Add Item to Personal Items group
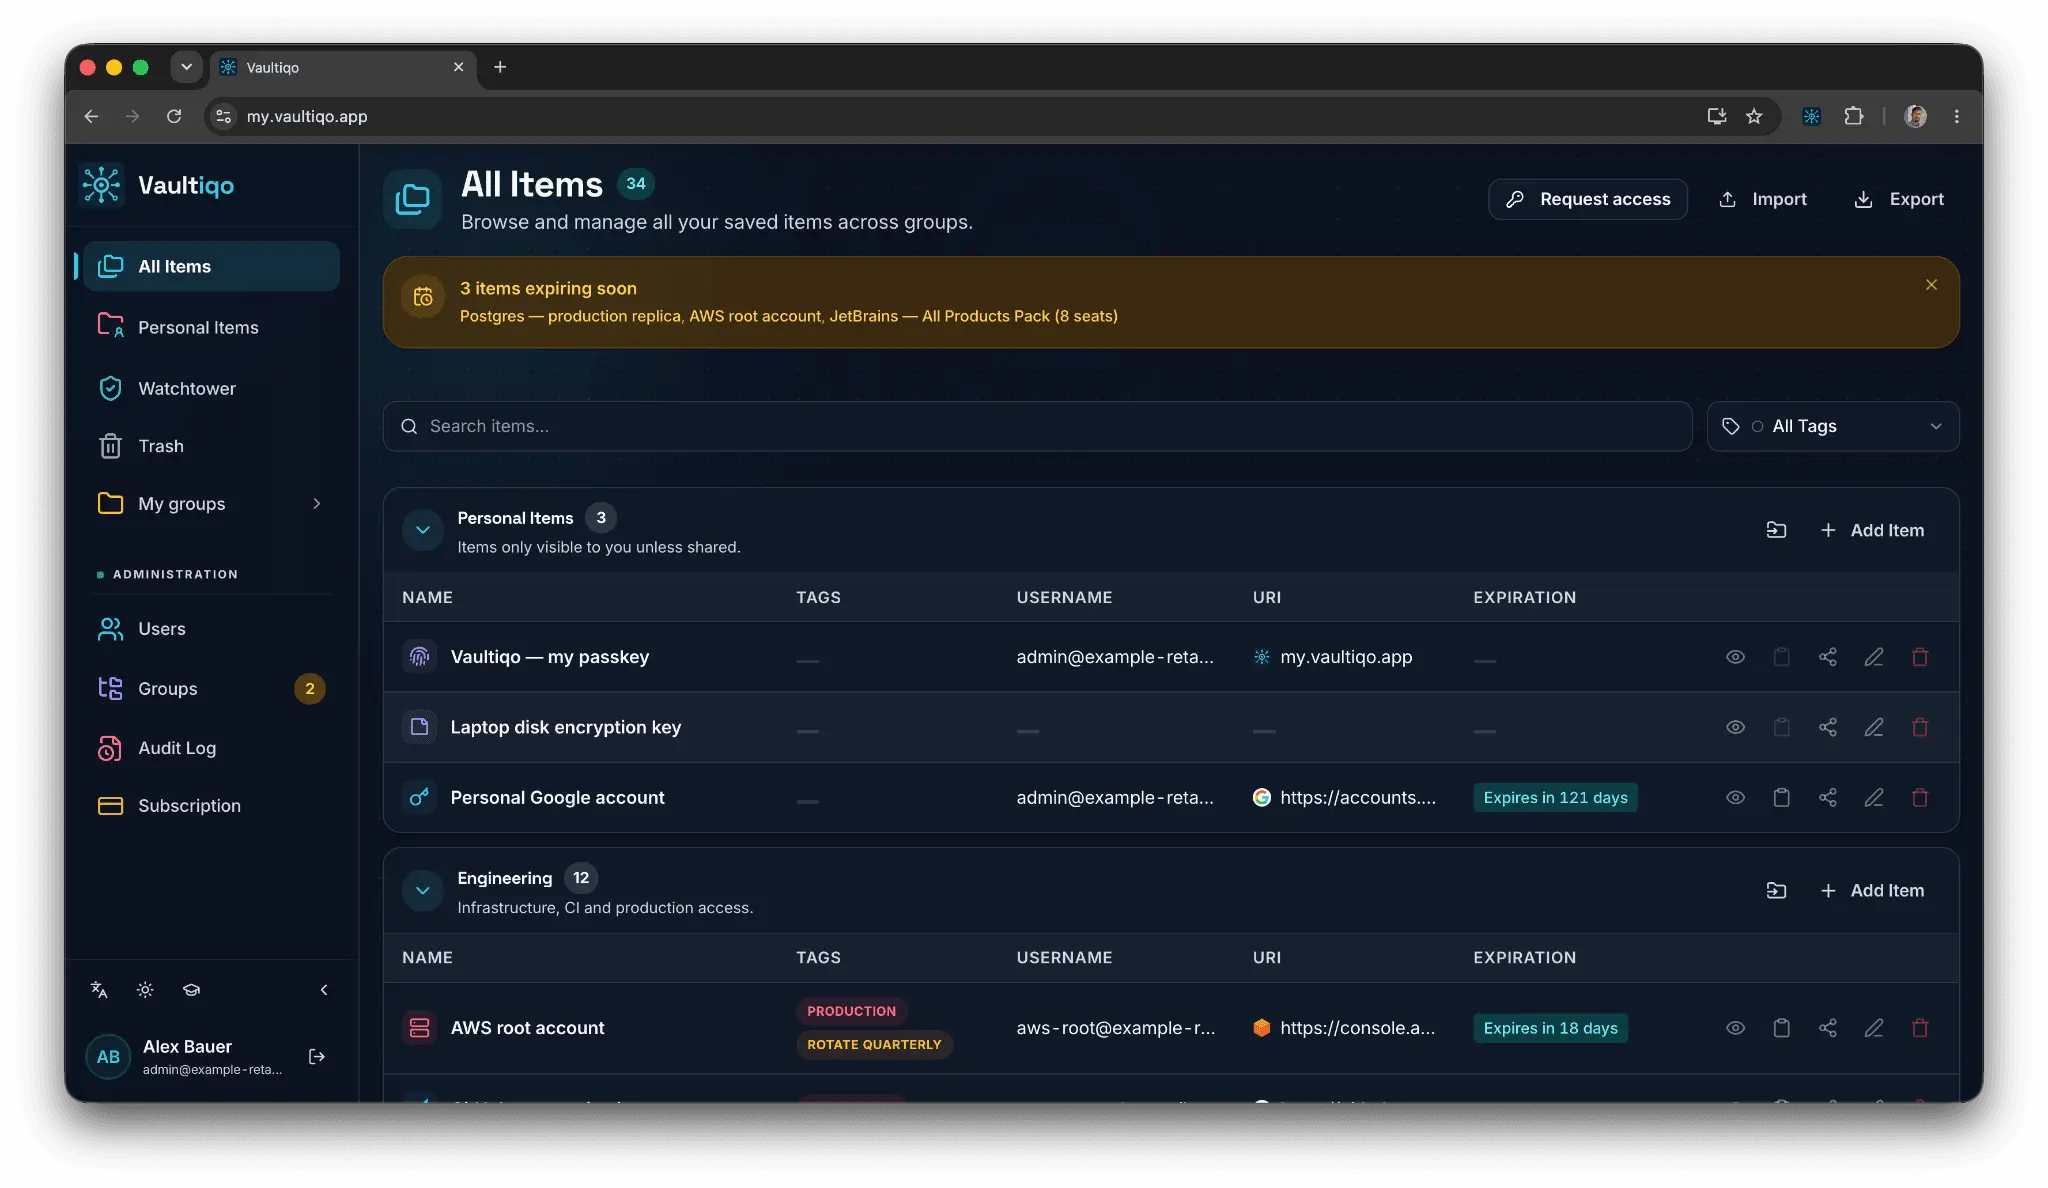This screenshot has height=1188, width=2048. 1872,530
